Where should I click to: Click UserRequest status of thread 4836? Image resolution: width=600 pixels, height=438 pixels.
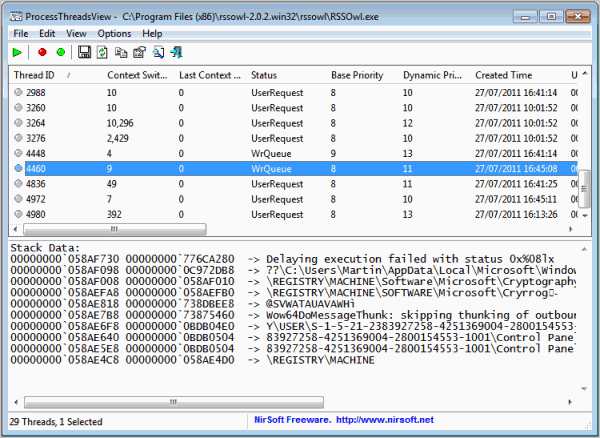click(x=277, y=184)
